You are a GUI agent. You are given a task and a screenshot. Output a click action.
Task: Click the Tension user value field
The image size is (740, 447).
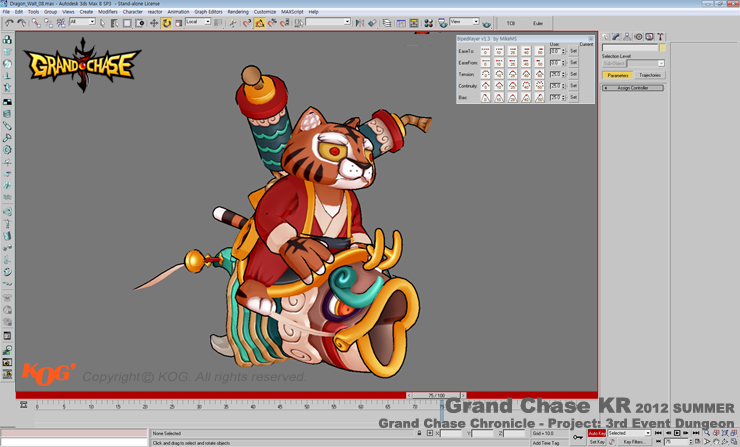tap(556, 74)
